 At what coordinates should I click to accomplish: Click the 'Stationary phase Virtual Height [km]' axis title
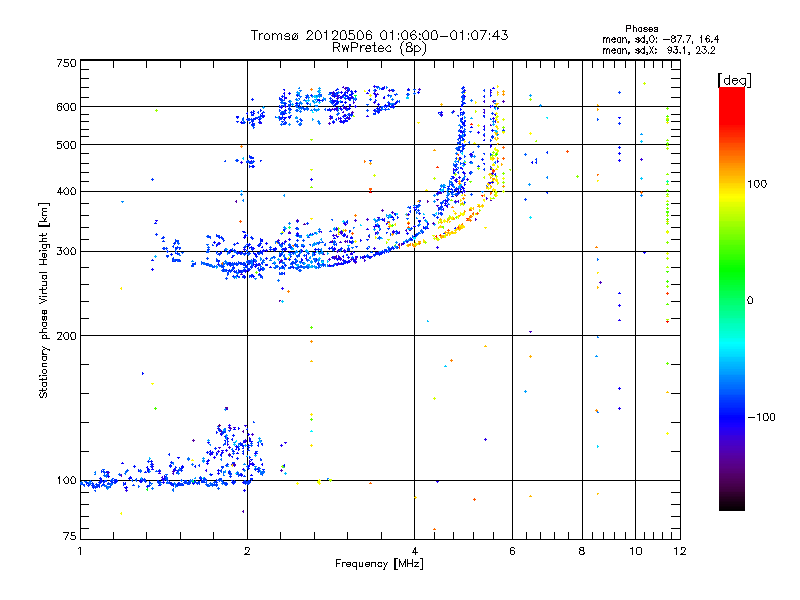pos(44,301)
